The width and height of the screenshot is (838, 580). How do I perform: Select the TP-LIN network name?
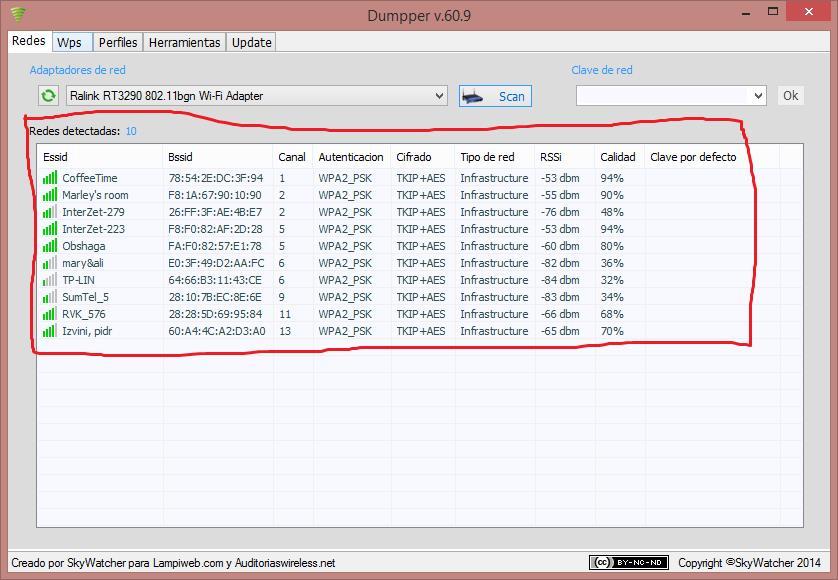point(79,280)
